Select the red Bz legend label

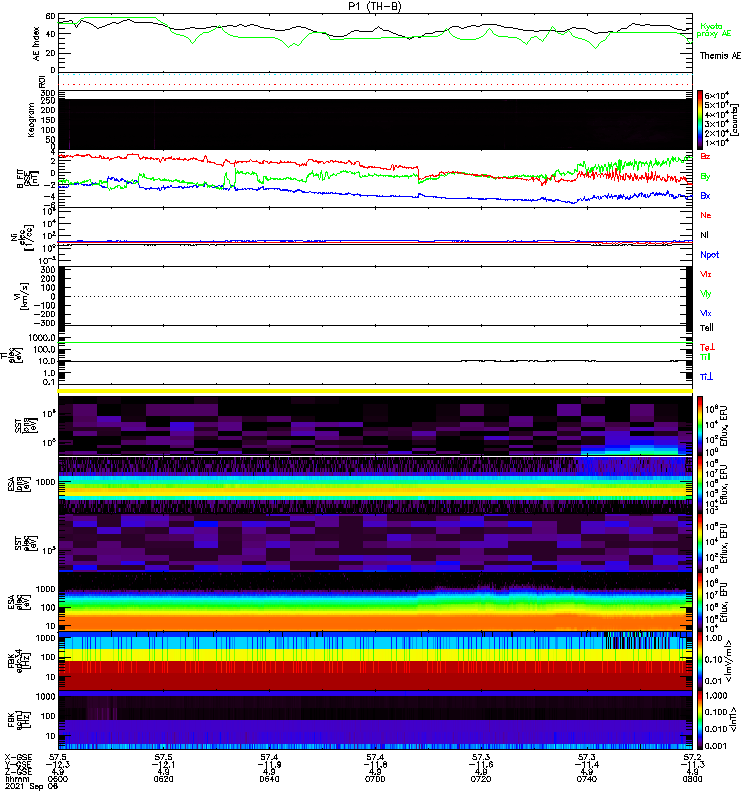(705, 156)
